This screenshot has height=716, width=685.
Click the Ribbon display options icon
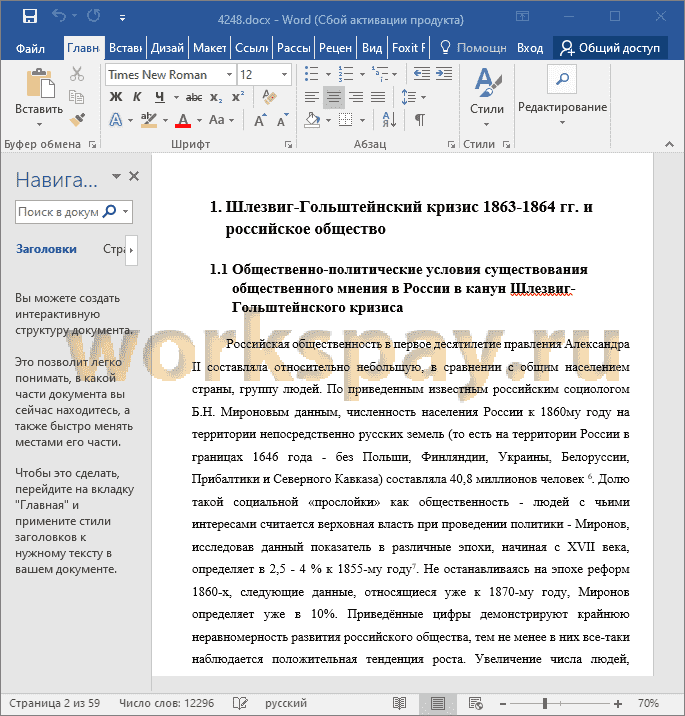click(522, 16)
